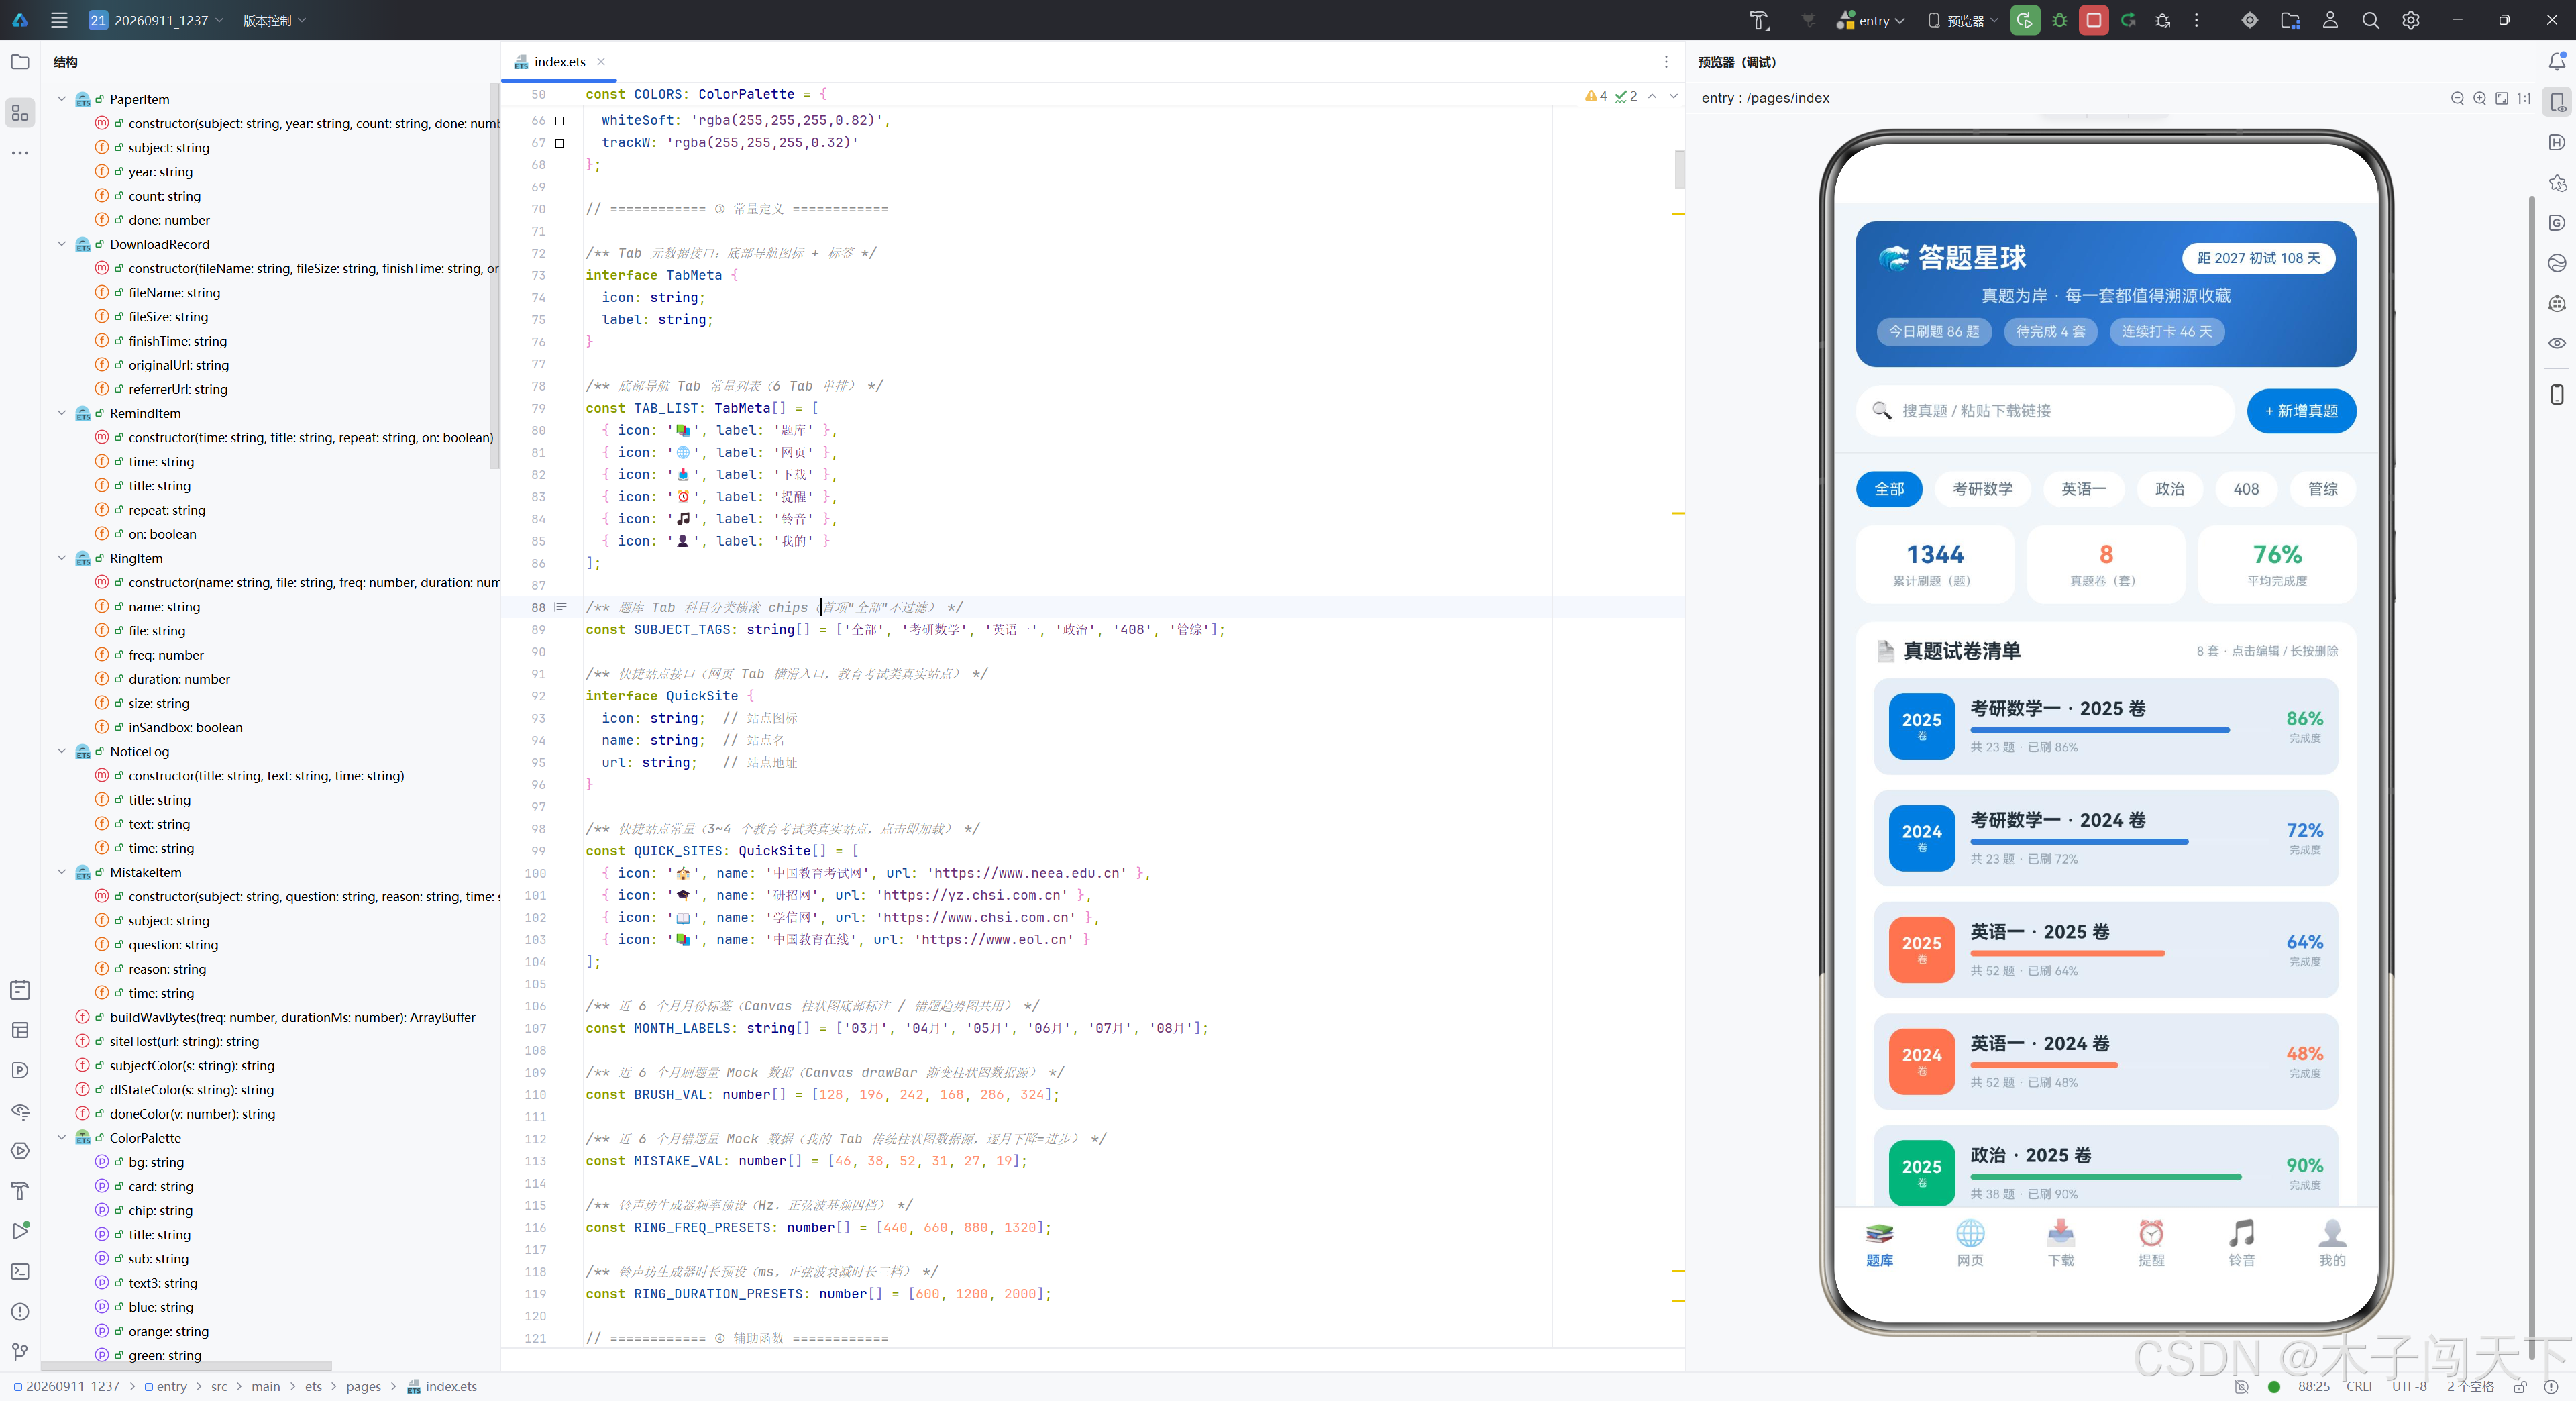Click the + 新增真题 button
This screenshot has height=1401, width=2576.
pos(2301,411)
